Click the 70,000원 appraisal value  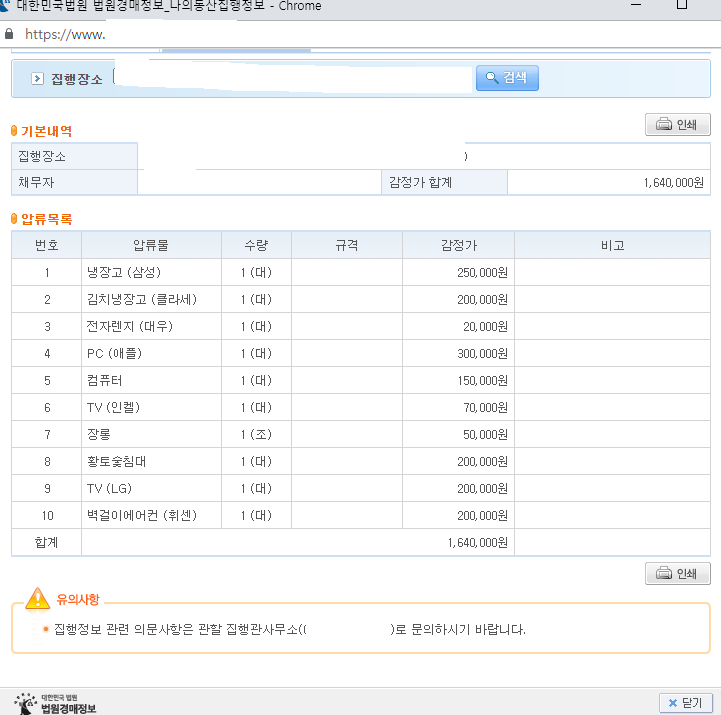(x=485, y=407)
